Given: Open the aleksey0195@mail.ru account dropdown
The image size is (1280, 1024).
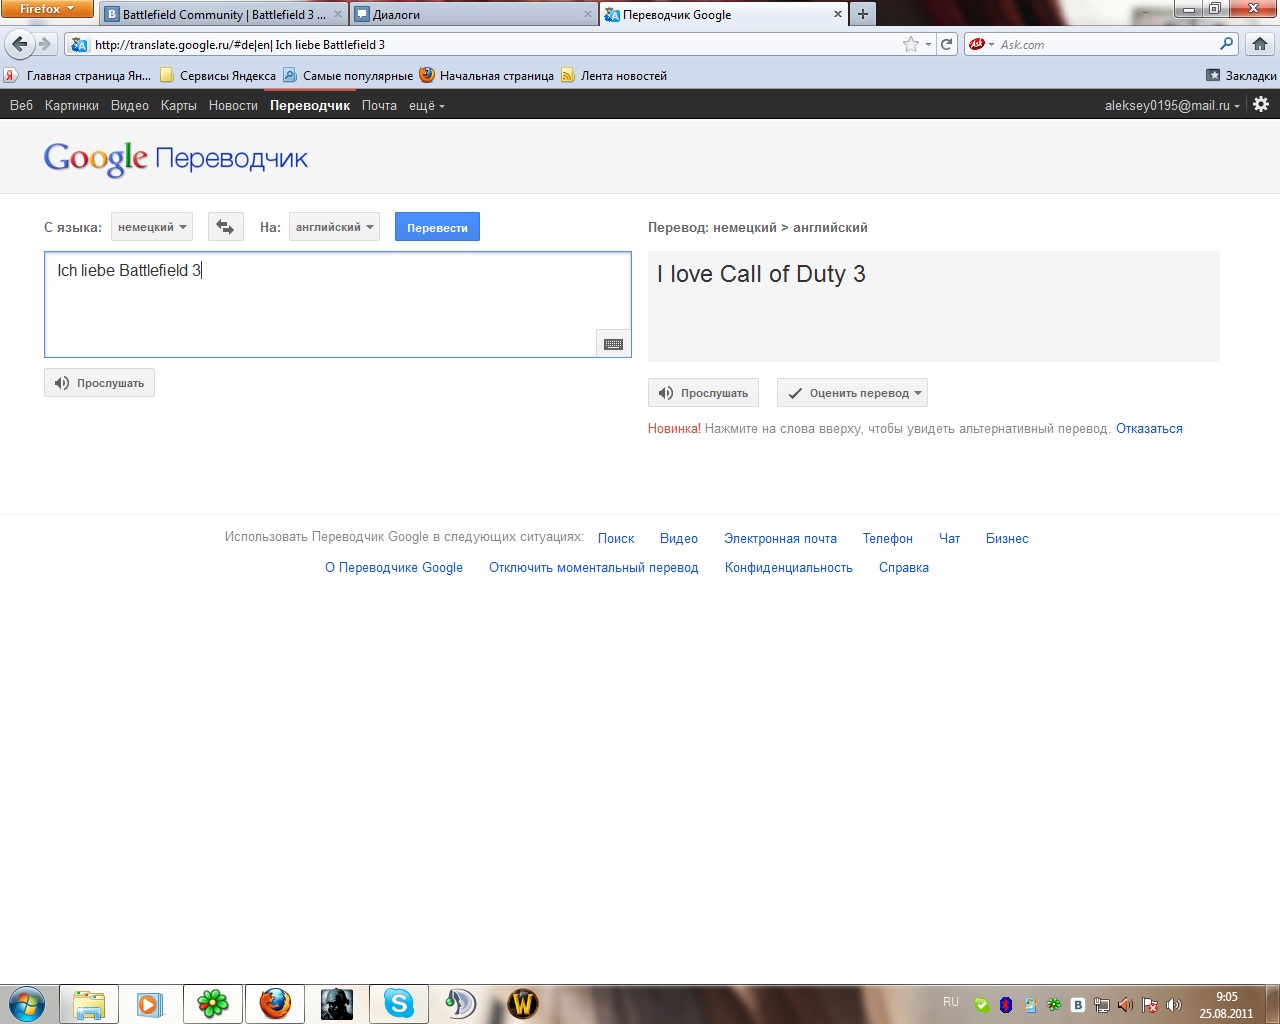Looking at the screenshot, I should 1172,105.
